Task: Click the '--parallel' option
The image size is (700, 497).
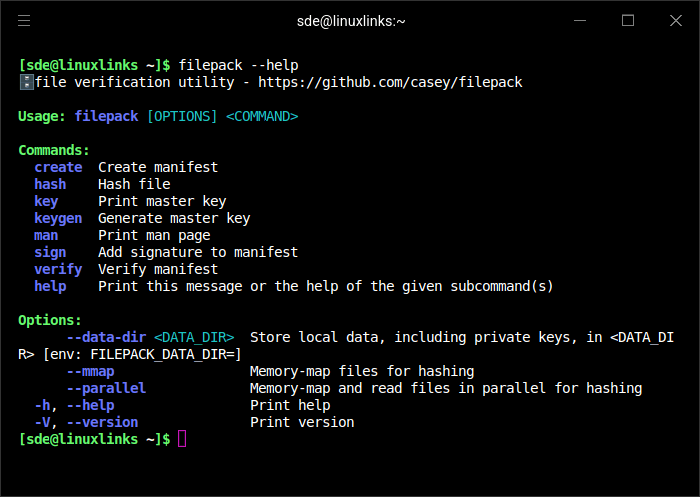Action: (x=106, y=388)
